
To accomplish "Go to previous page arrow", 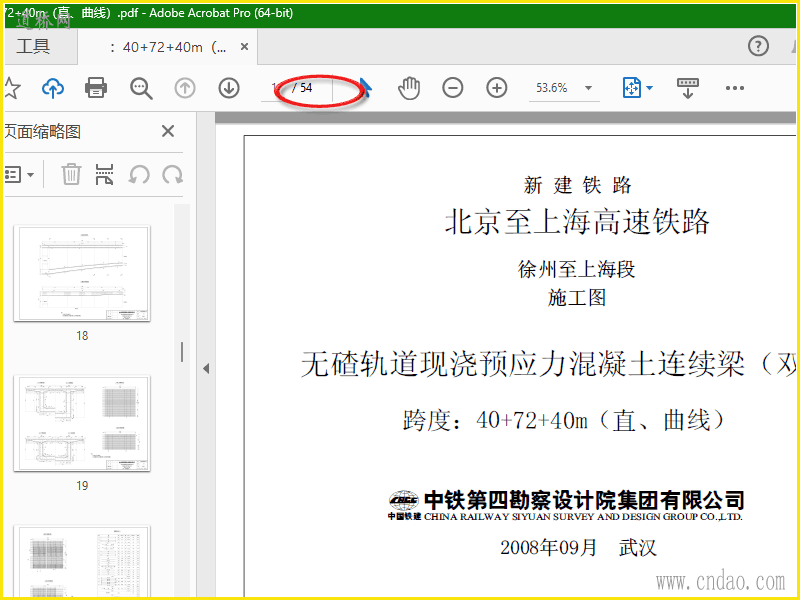I will pyautogui.click(x=185, y=88).
